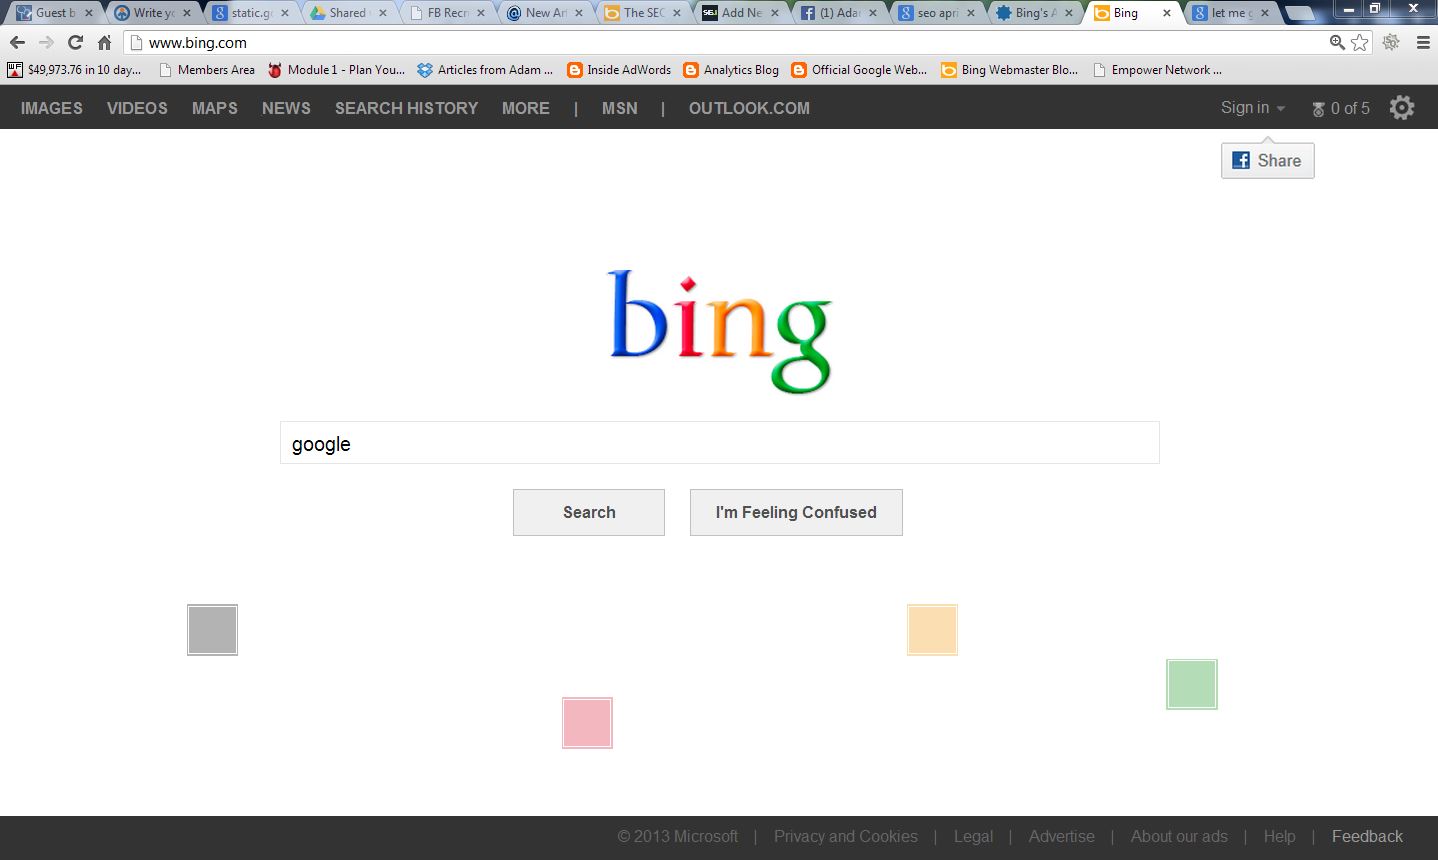Click the orange square tile
The height and width of the screenshot is (860, 1438).
(x=932, y=630)
